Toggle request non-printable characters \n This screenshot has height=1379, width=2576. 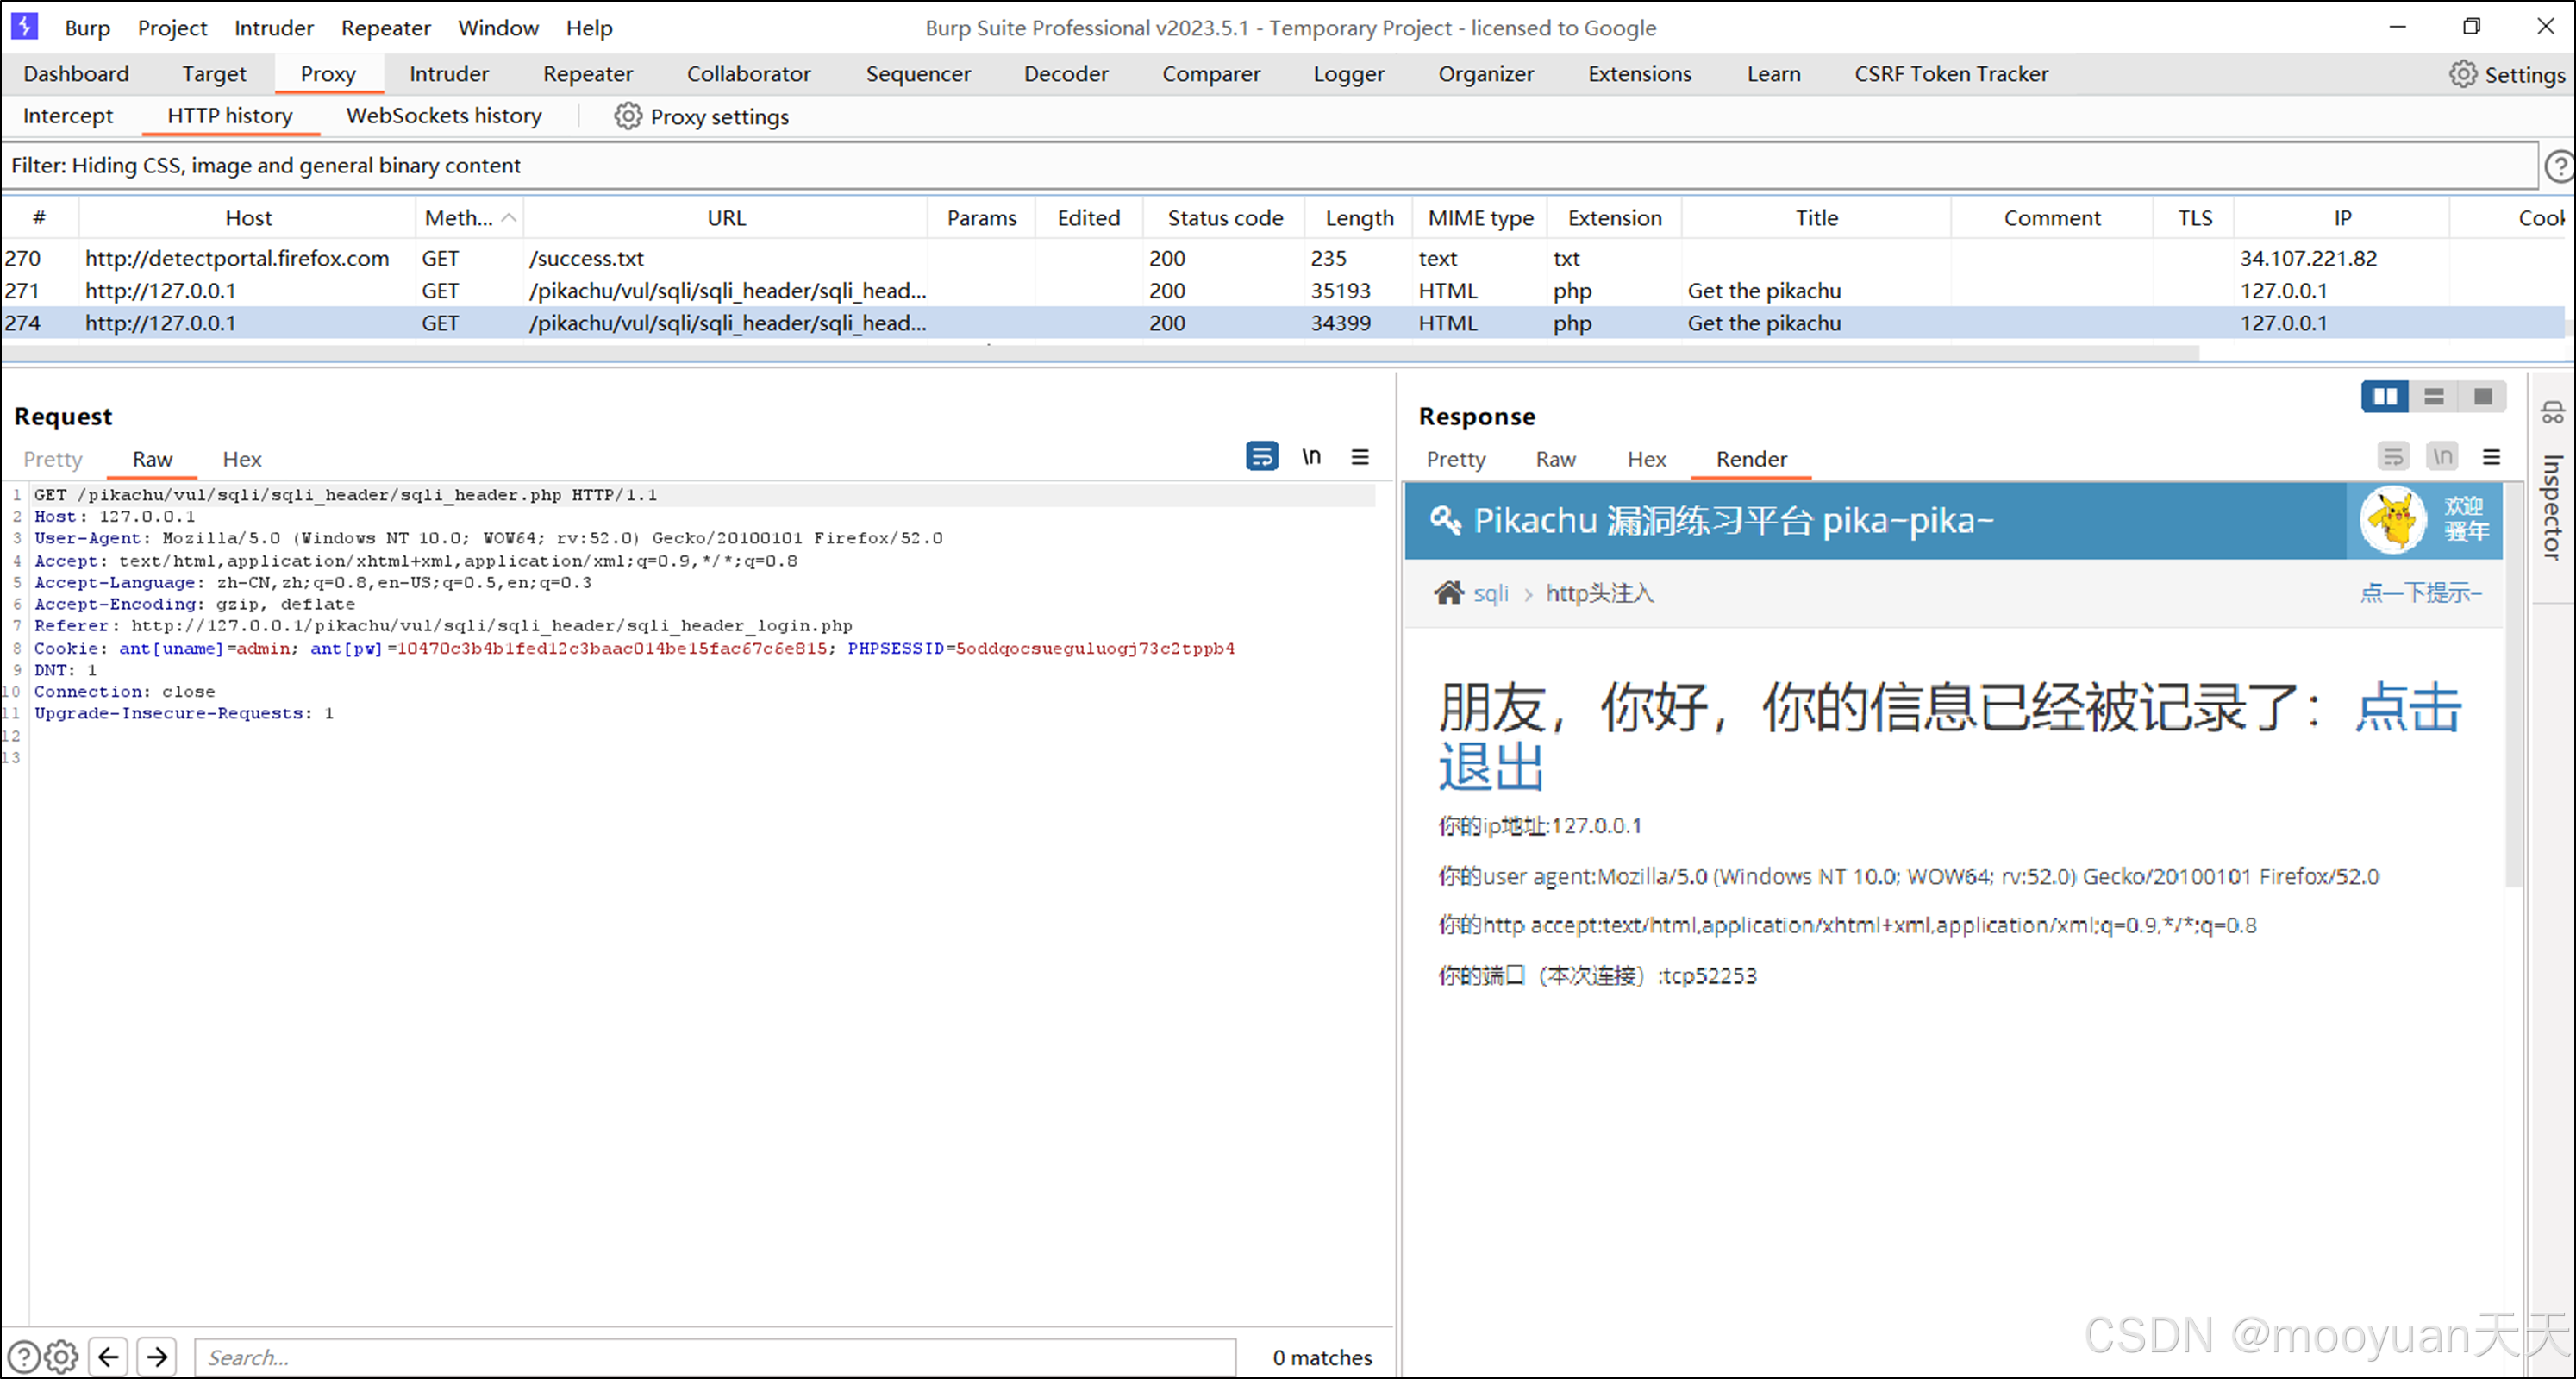click(x=1311, y=457)
